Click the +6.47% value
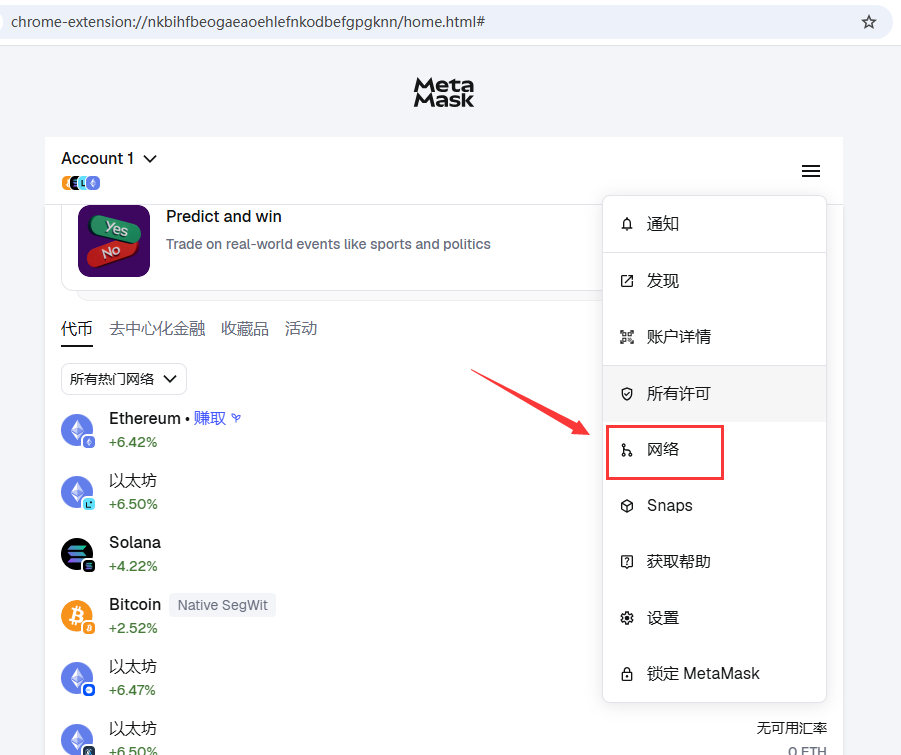The image size is (901, 755). (132, 691)
